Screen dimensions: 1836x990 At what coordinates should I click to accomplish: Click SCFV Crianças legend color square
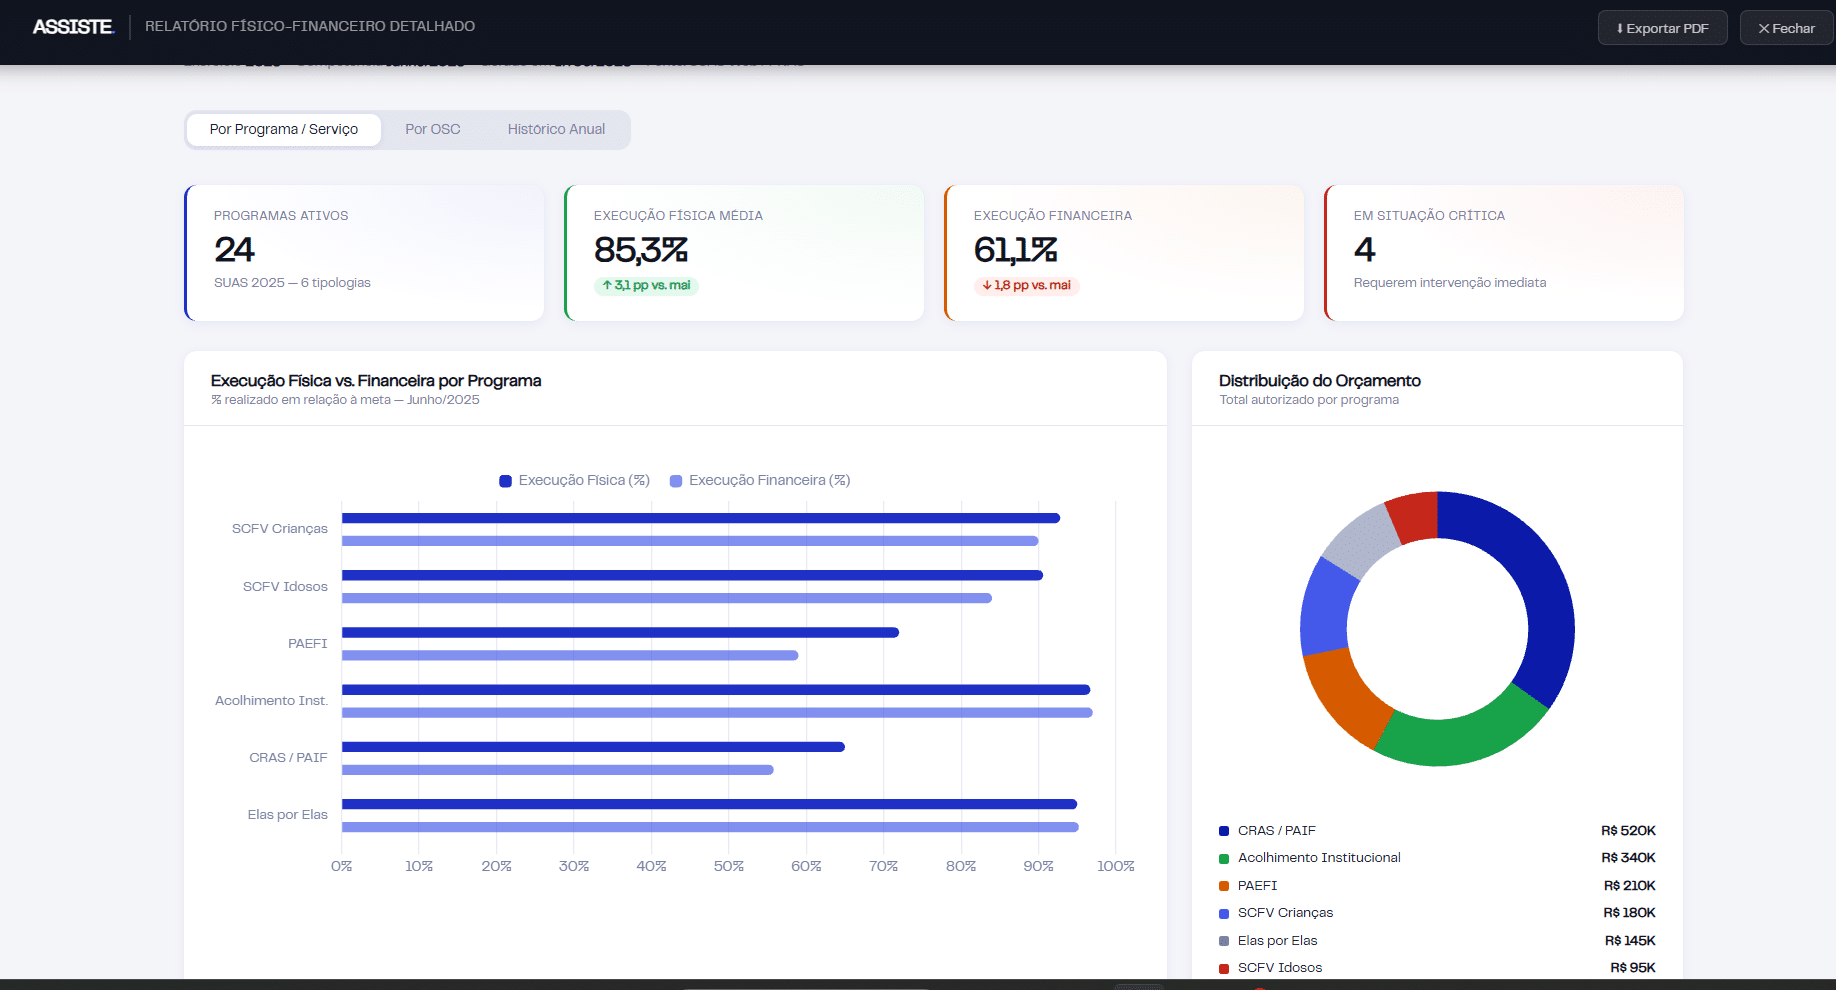(1224, 913)
